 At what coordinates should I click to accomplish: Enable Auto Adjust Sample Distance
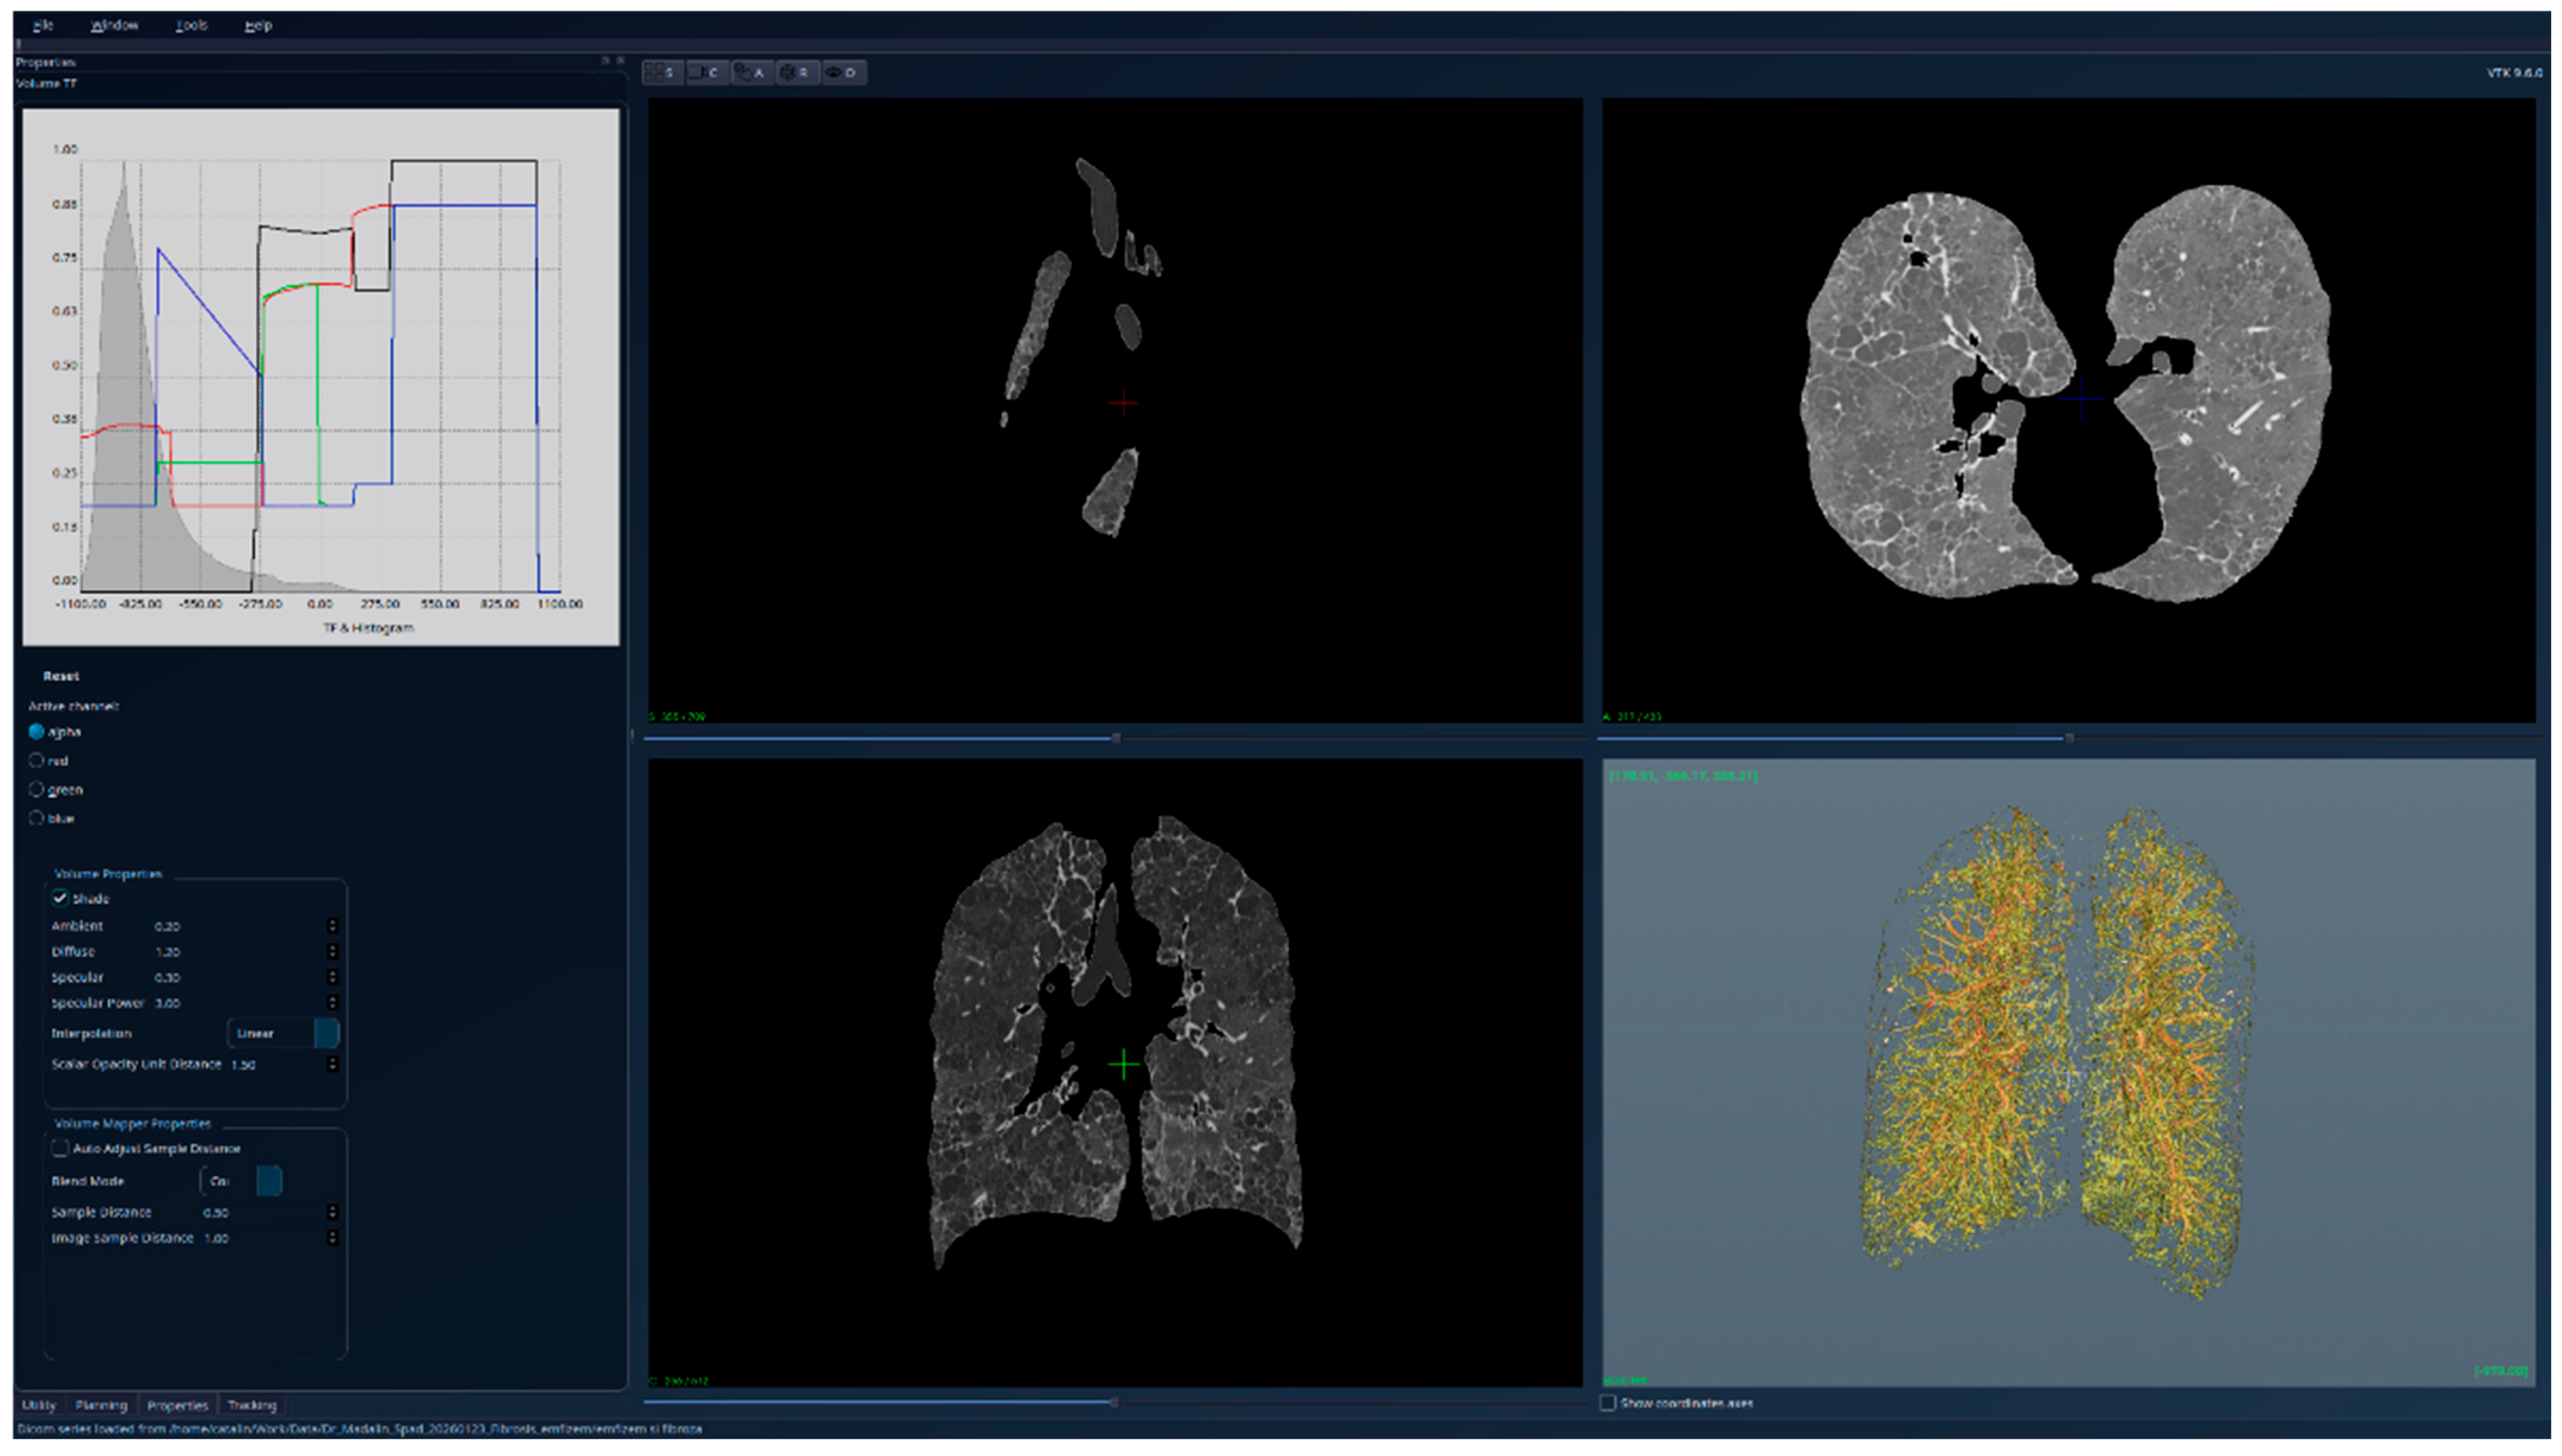tap(60, 1148)
